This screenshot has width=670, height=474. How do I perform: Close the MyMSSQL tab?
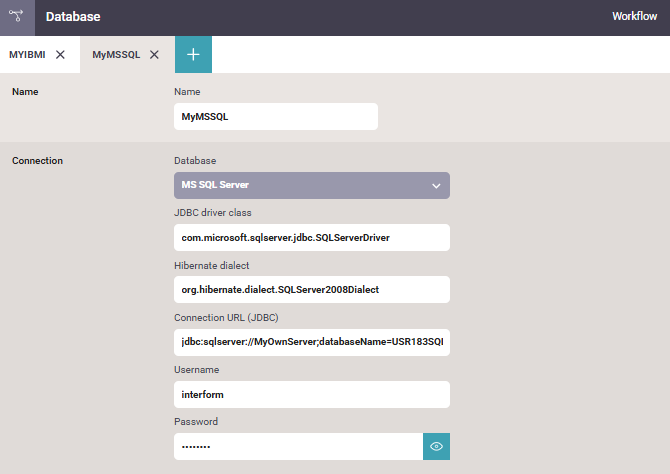tap(154, 55)
